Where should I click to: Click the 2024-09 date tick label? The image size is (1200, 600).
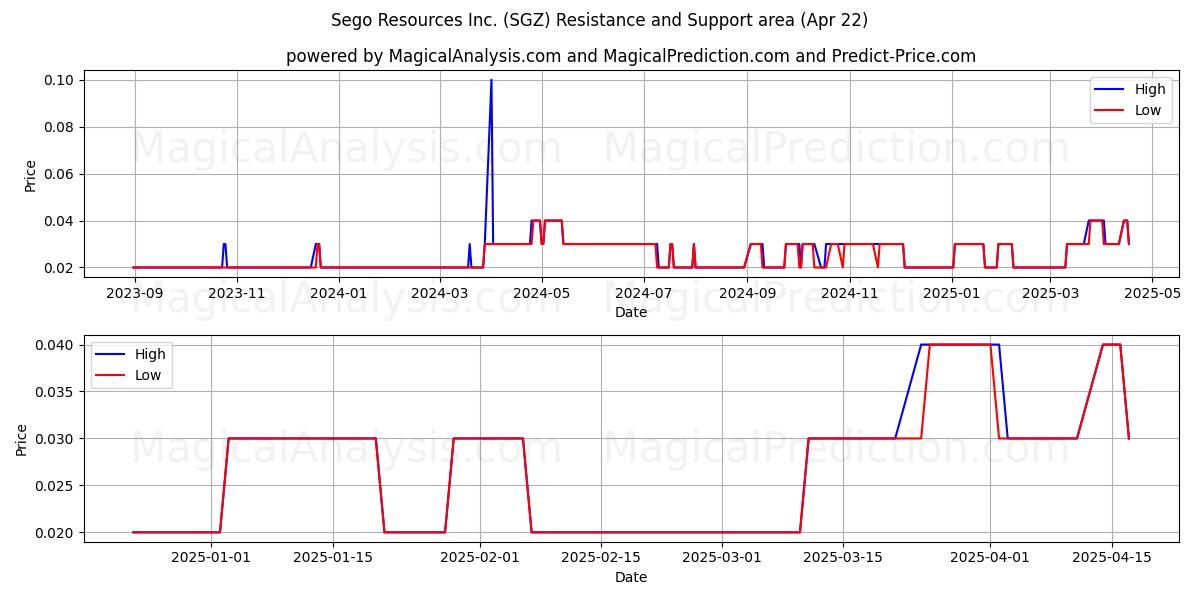pyautogui.click(x=747, y=294)
